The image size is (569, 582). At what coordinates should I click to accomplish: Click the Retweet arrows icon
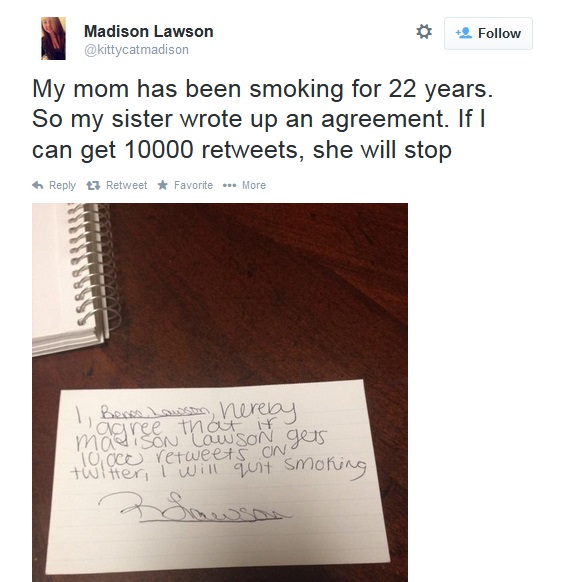pyautogui.click(x=93, y=185)
